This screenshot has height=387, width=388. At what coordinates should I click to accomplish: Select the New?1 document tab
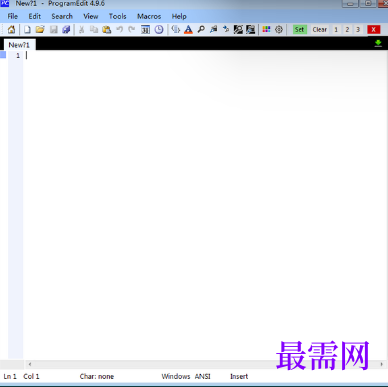(19, 45)
